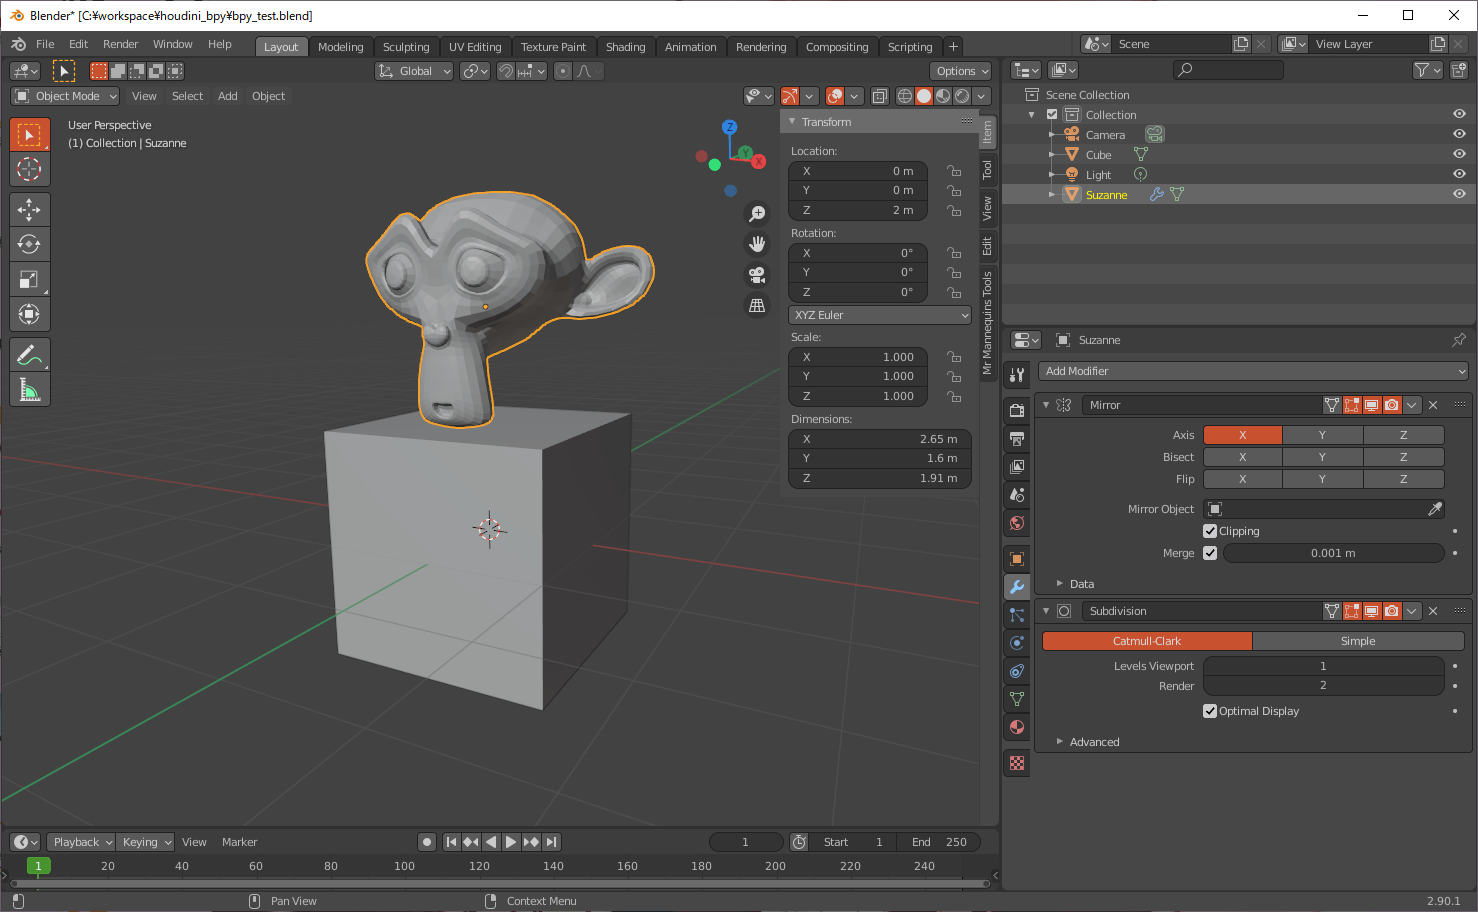Image resolution: width=1478 pixels, height=912 pixels.
Task: Adjust the Merge distance 0.001 m field
Action: 1333,553
